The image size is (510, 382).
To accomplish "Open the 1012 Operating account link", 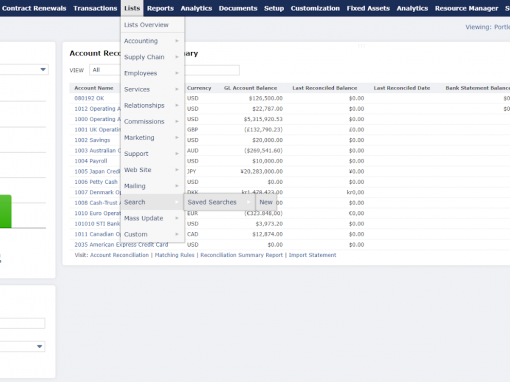I will tap(97, 109).
